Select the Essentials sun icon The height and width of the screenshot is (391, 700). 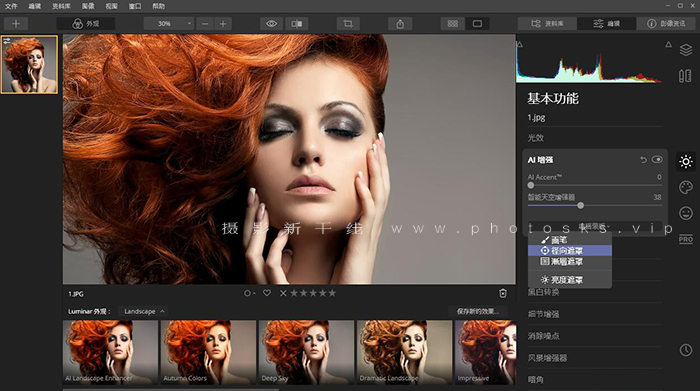pyautogui.click(x=686, y=162)
